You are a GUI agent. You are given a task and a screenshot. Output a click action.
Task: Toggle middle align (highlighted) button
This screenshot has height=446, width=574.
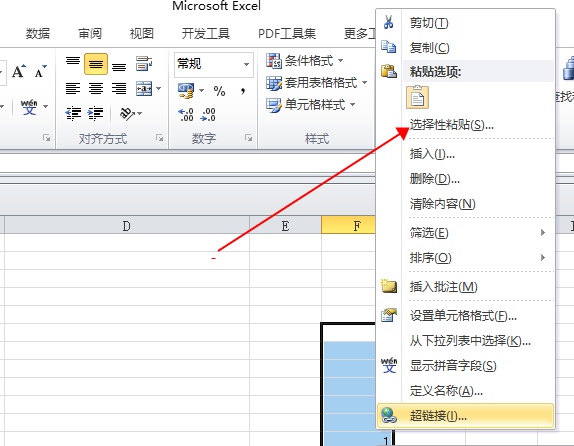[x=96, y=64]
